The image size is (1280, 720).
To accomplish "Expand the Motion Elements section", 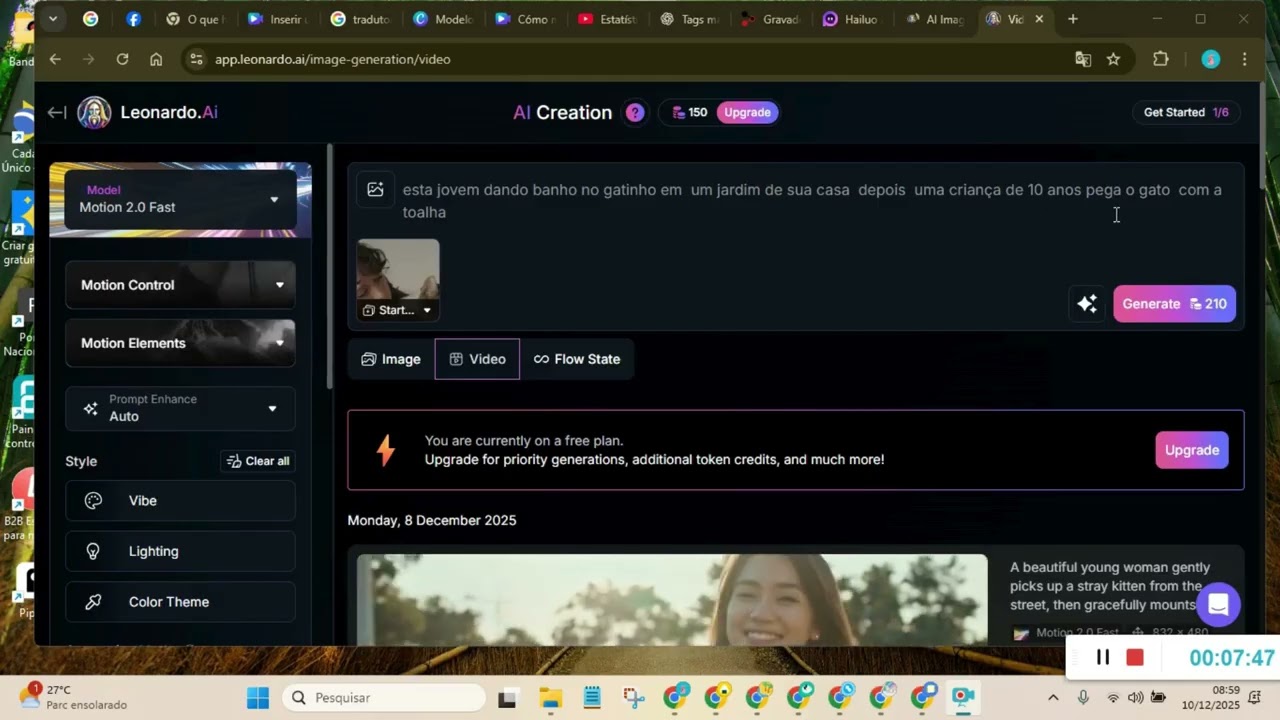I will point(180,343).
